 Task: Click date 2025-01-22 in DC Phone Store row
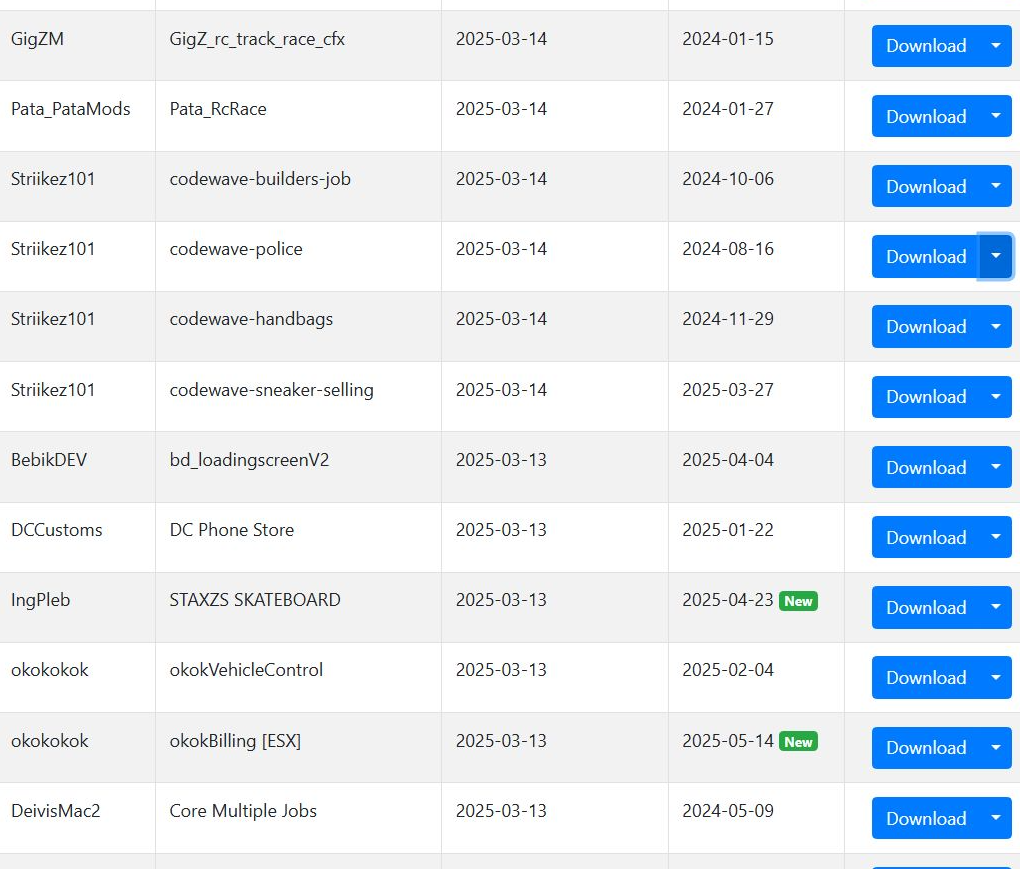tap(728, 530)
